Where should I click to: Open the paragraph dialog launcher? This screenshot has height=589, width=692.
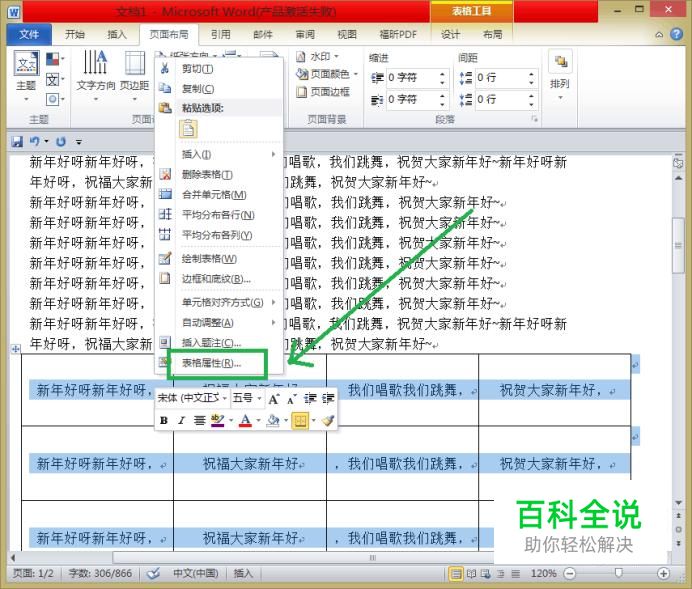534,119
